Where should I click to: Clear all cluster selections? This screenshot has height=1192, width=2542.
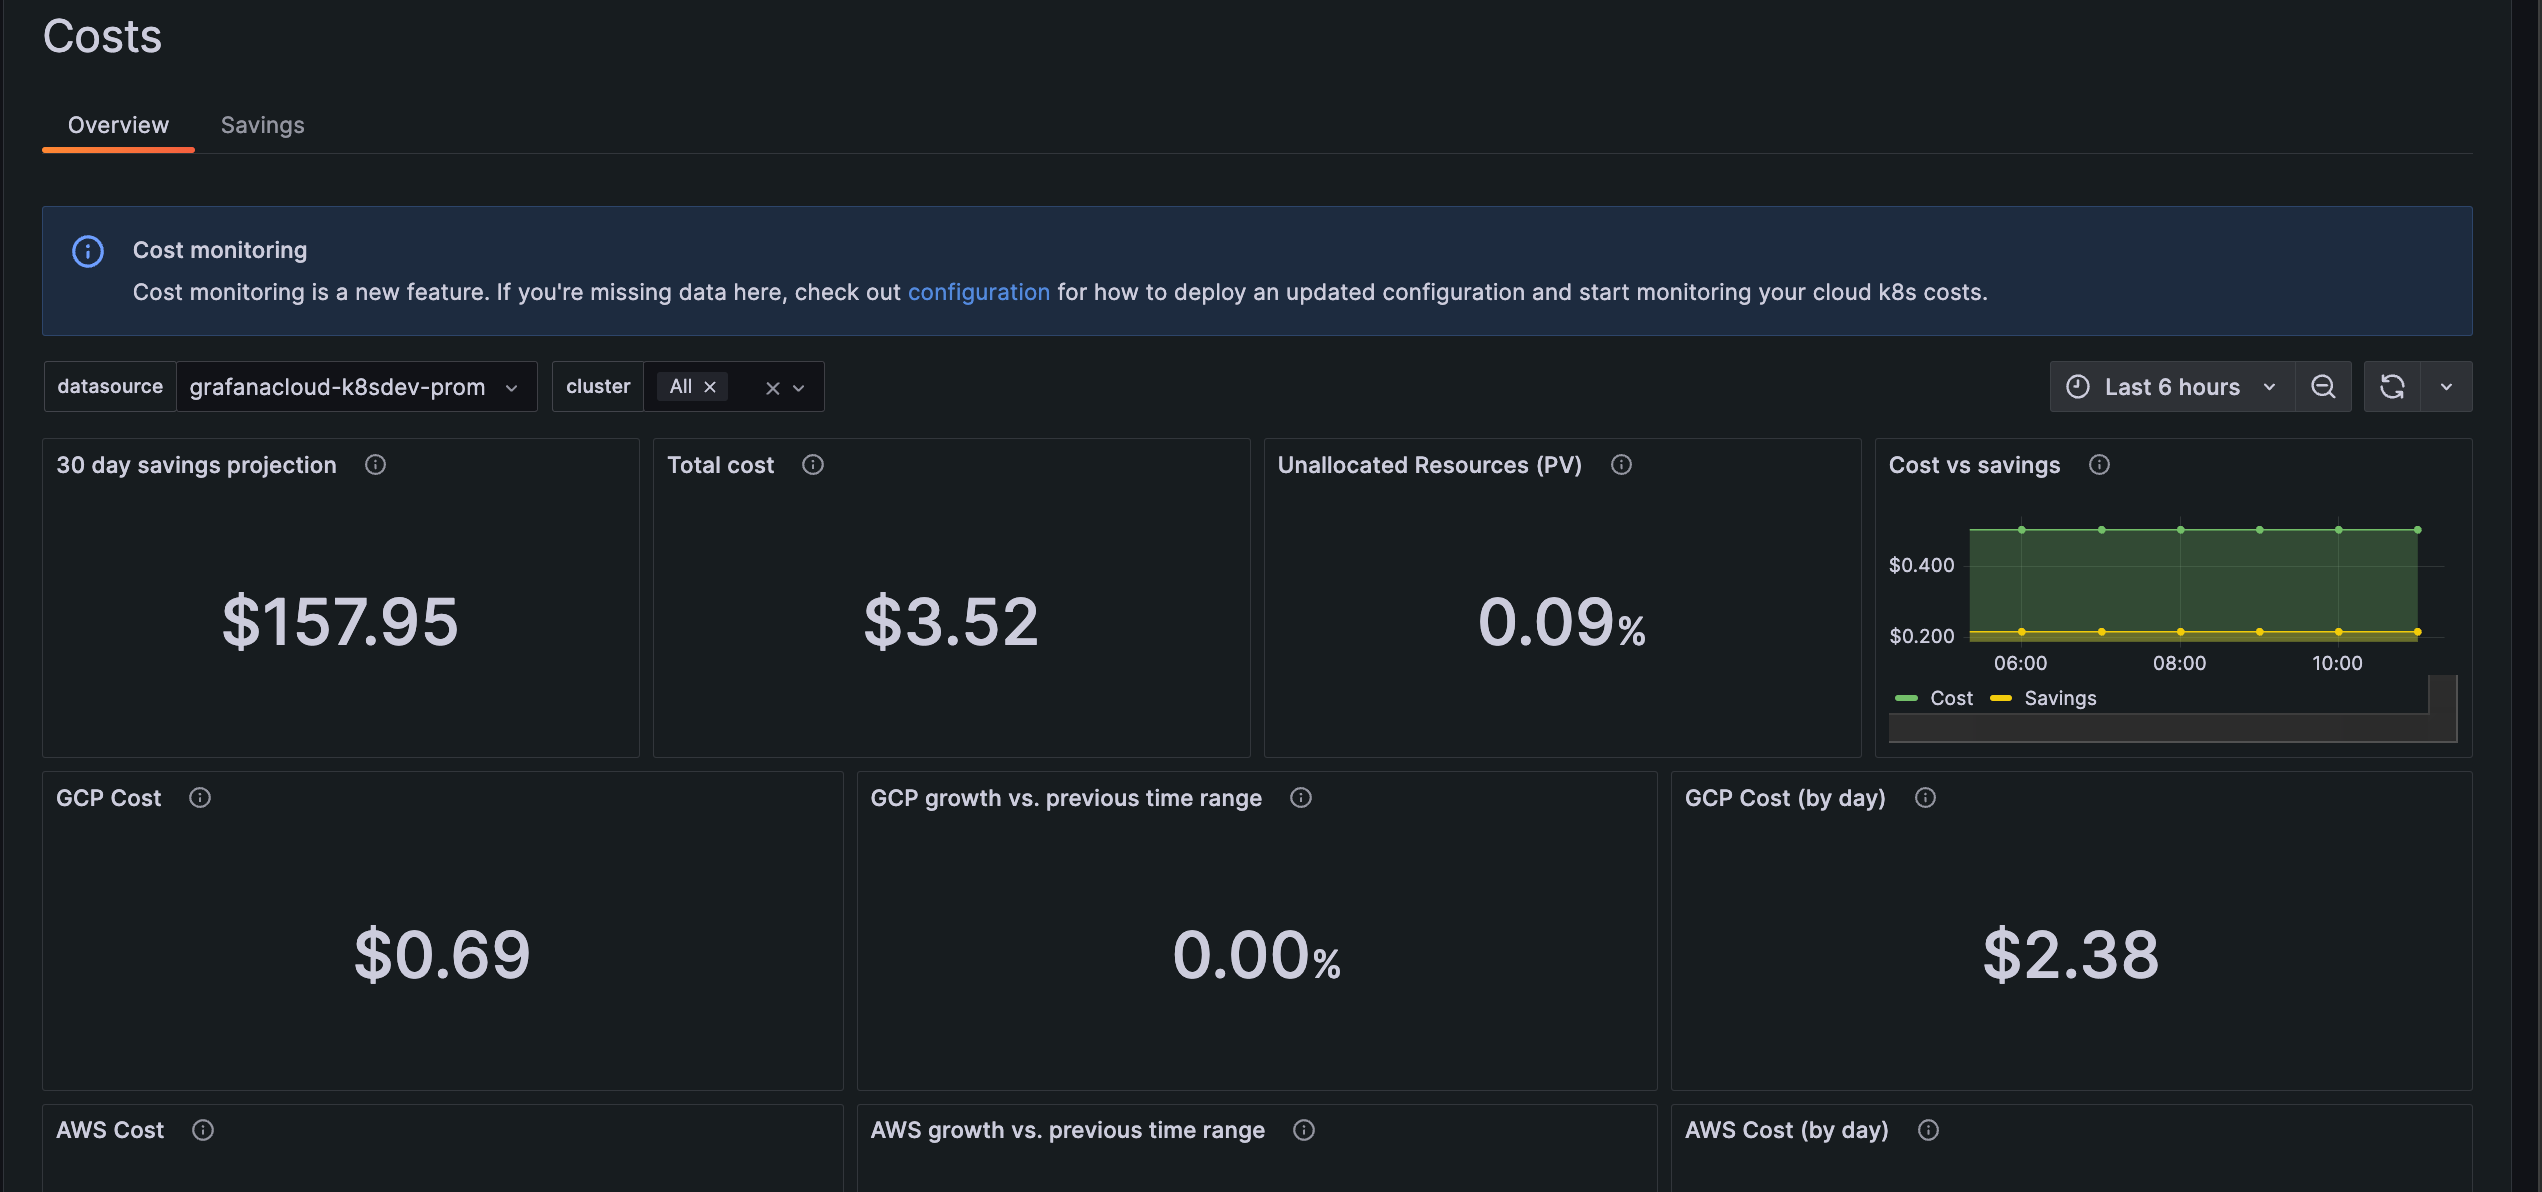[772, 388]
